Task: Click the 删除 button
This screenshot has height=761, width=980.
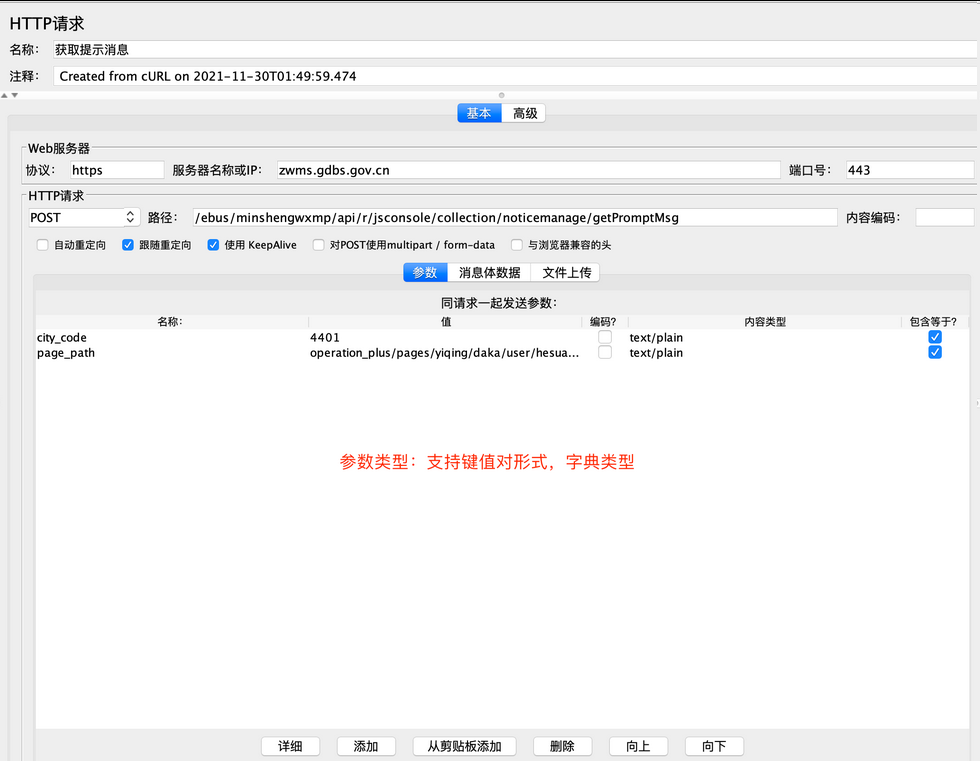Action: click(x=562, y=746)
